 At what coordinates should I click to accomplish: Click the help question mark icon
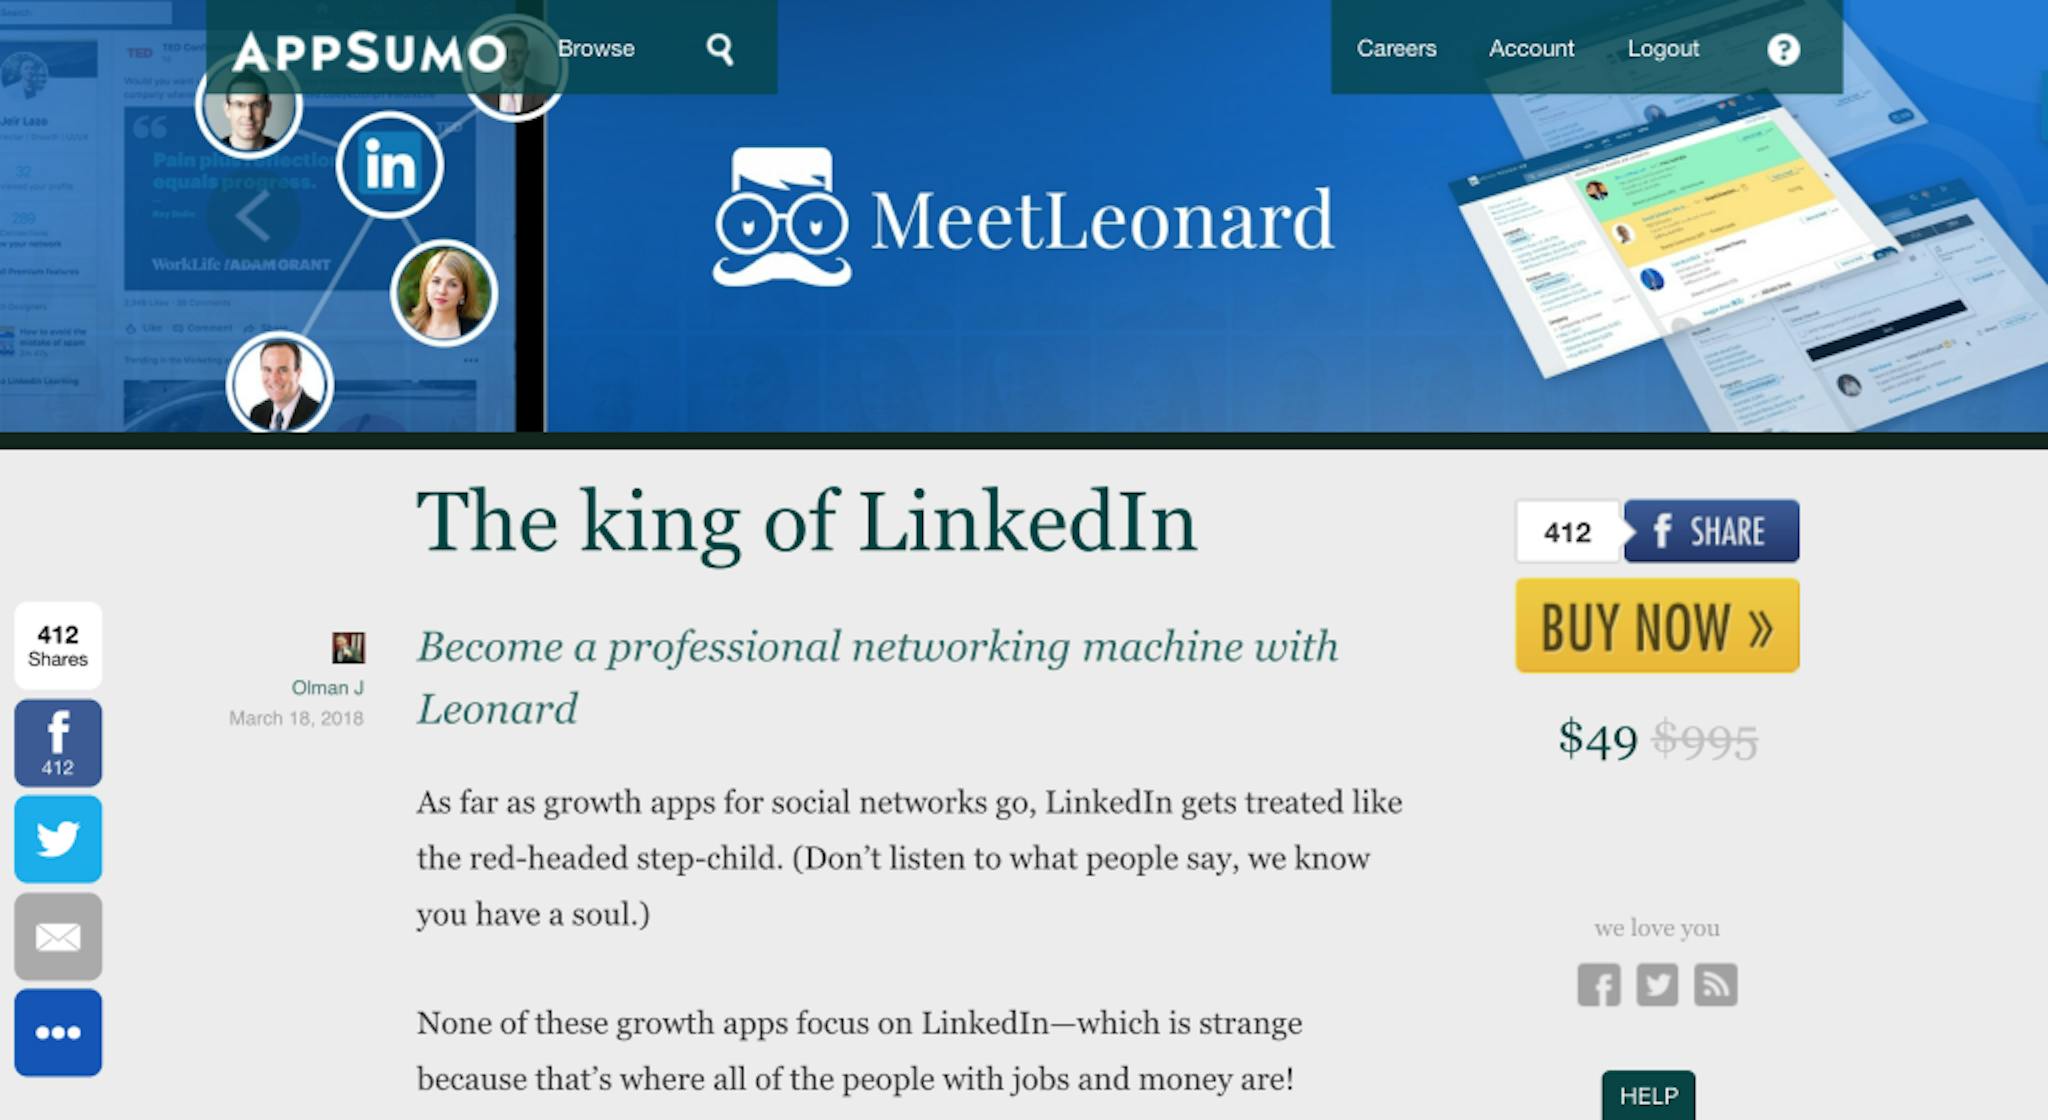point(1783,49)
